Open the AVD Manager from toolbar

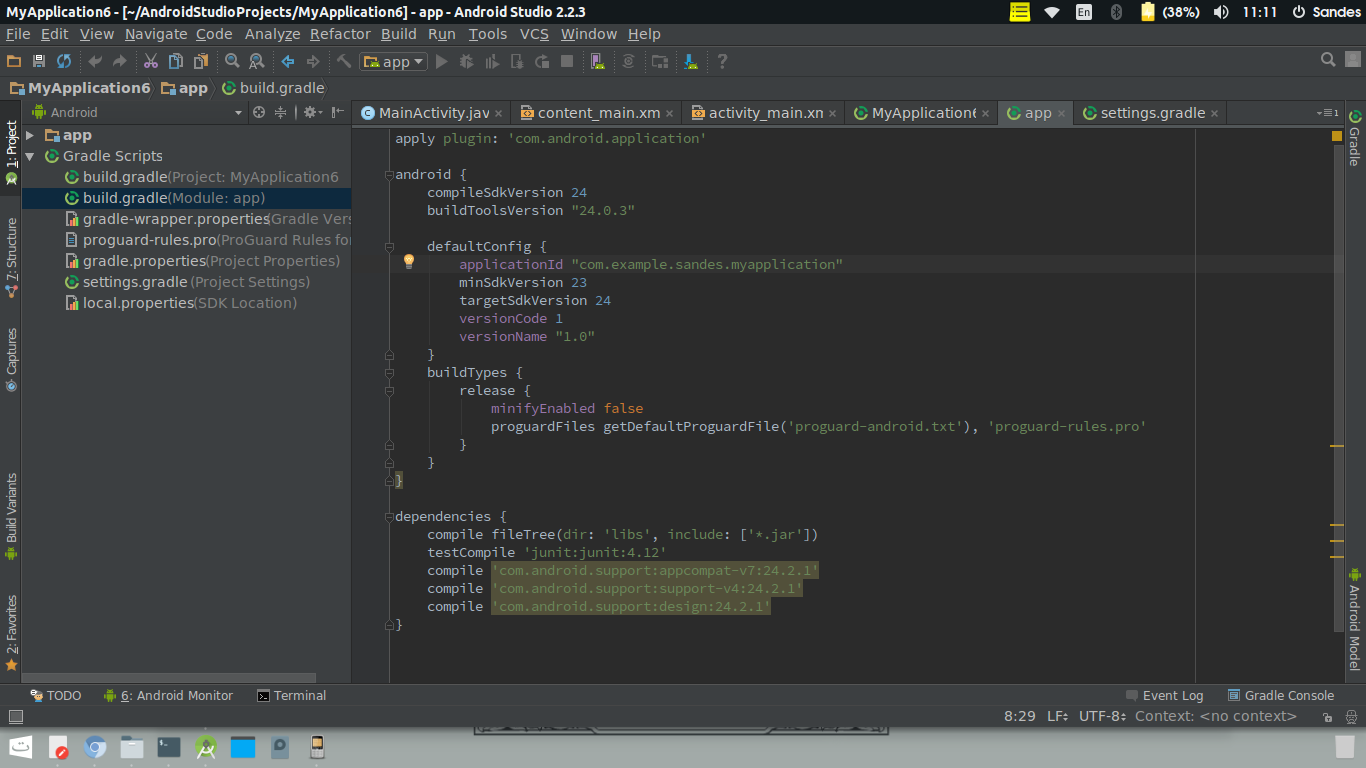[x=597, y=62]
